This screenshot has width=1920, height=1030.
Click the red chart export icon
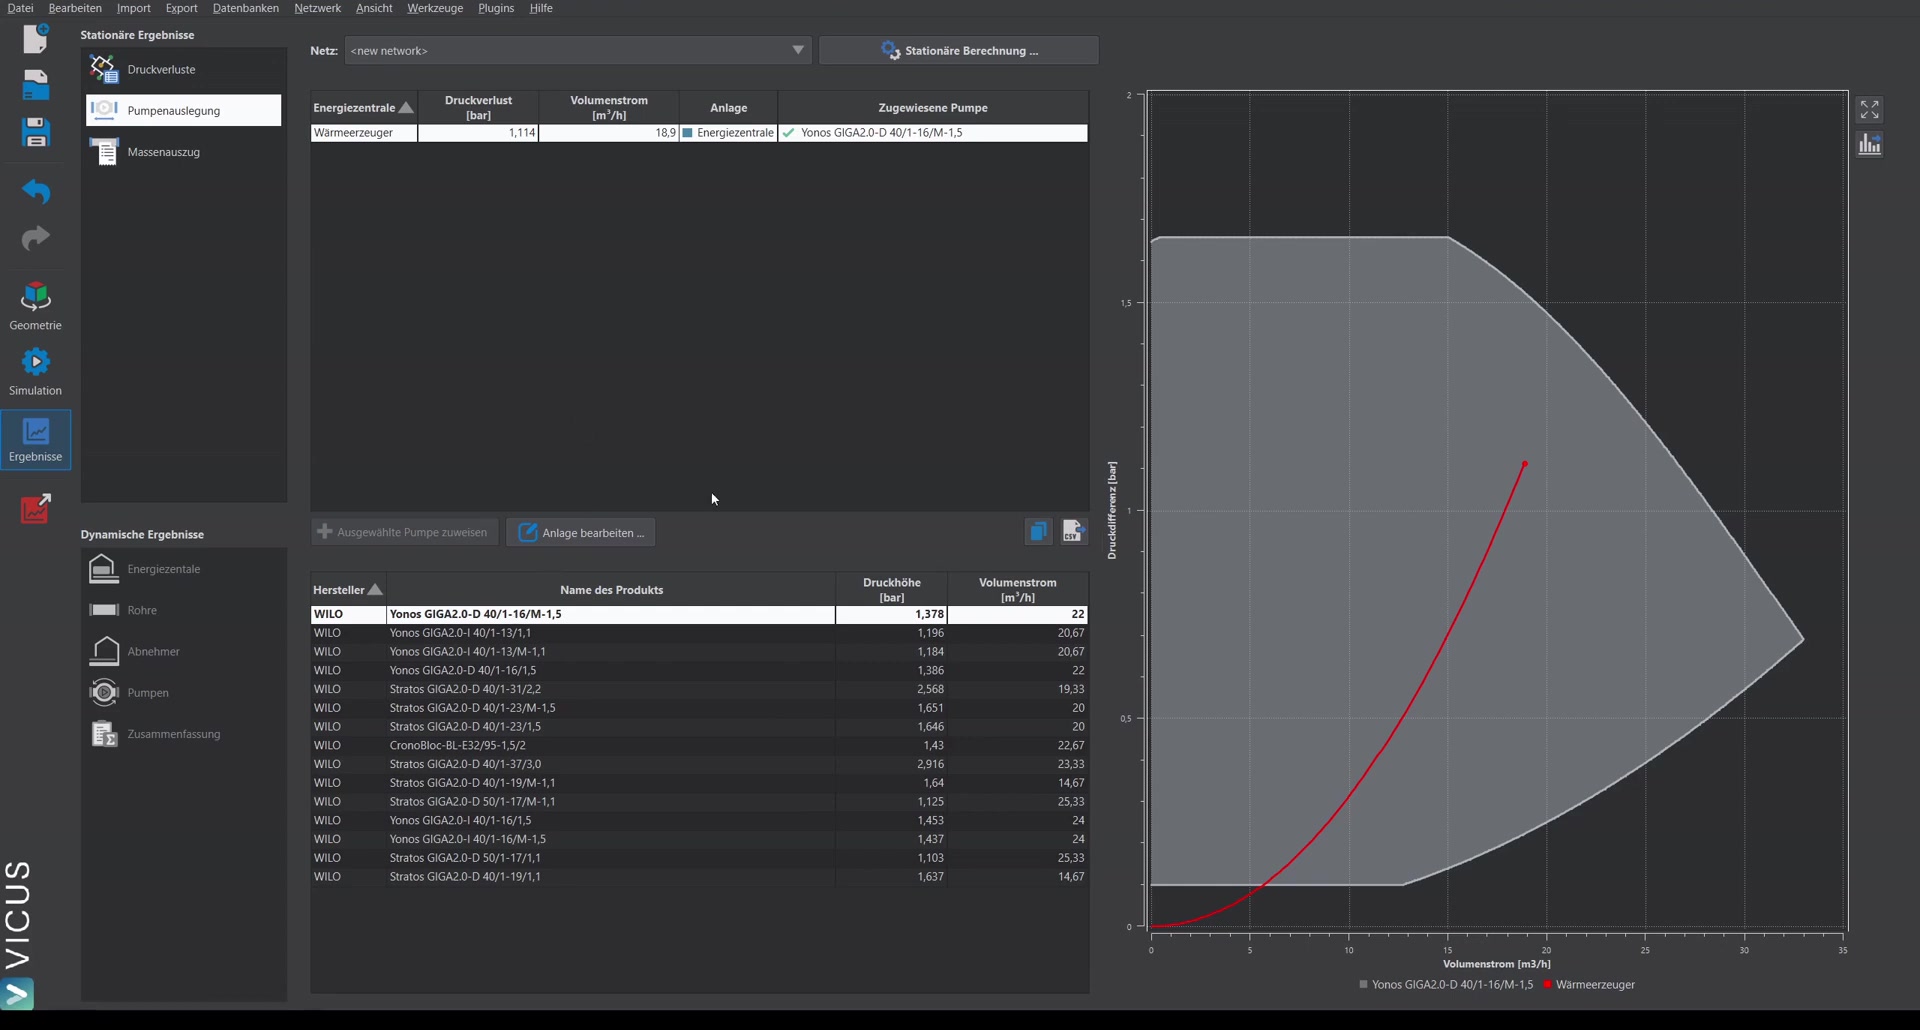(36, 508)
